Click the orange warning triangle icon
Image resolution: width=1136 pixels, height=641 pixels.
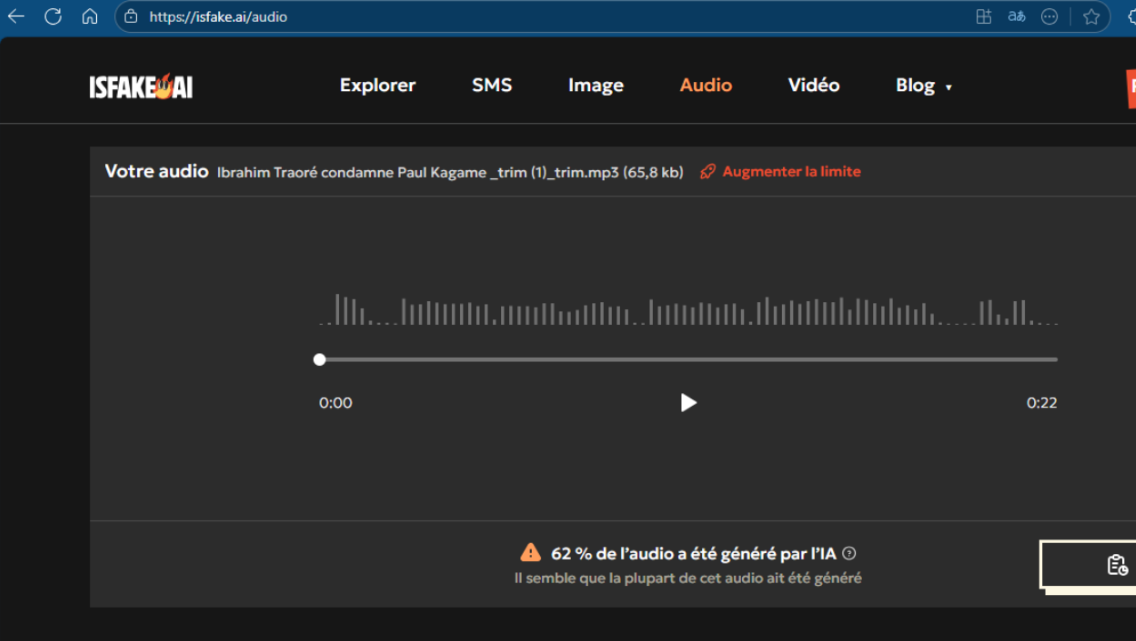(530, 553)
